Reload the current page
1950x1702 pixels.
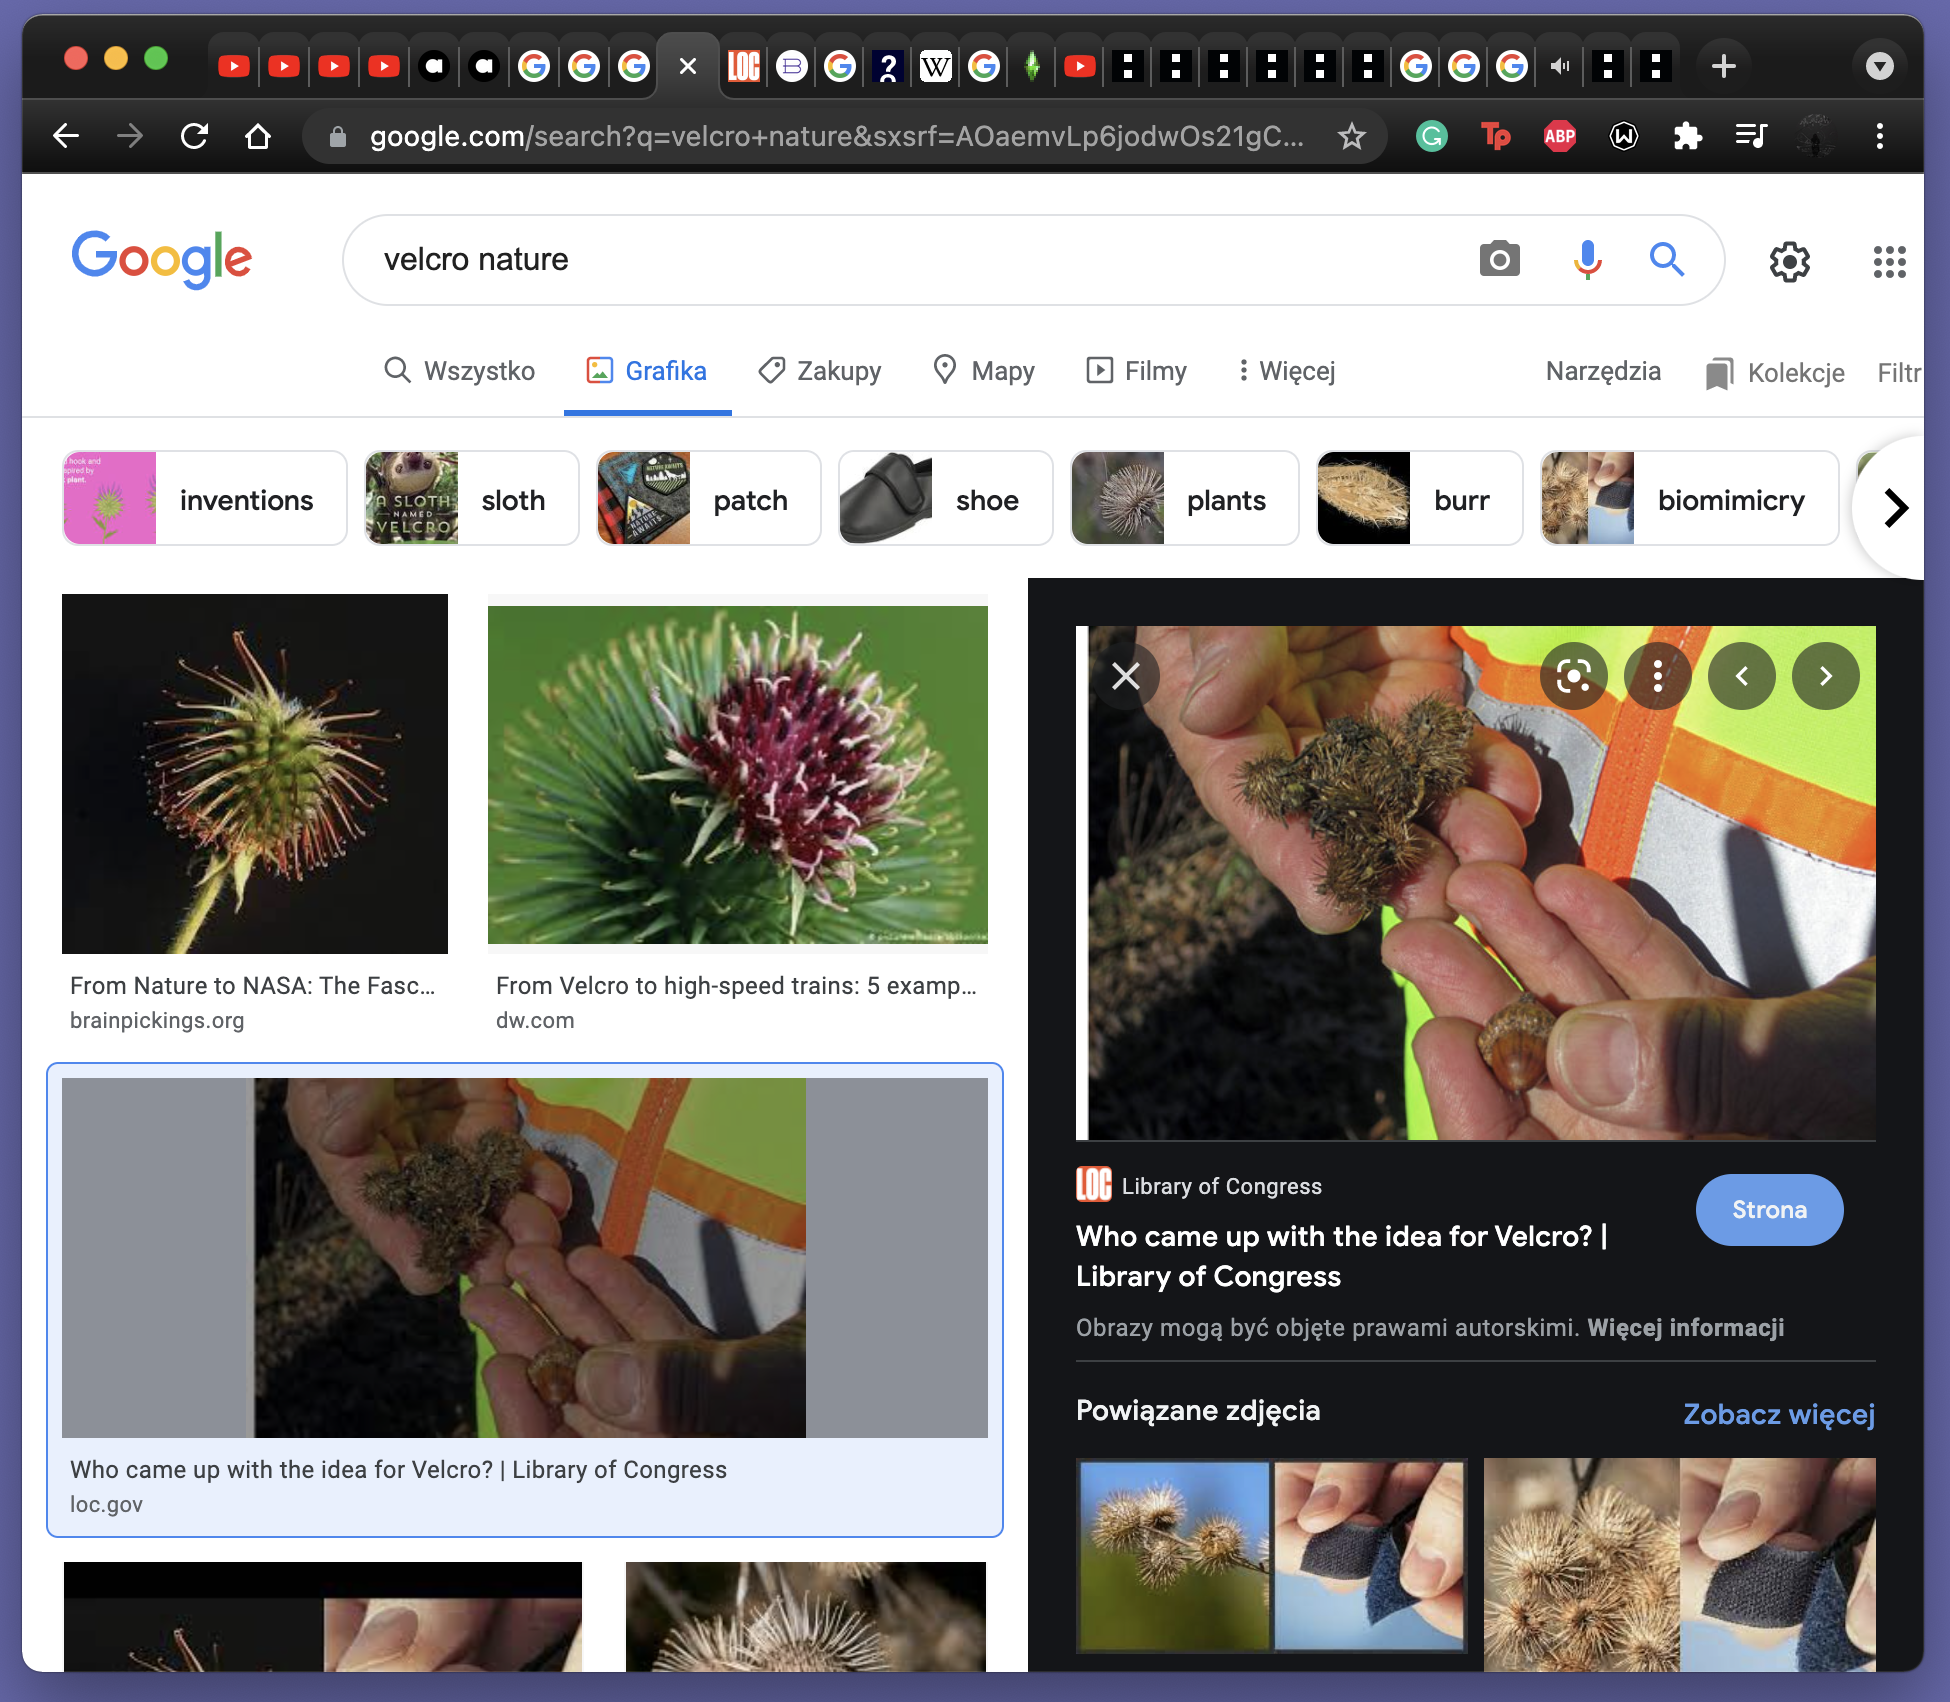(x=194, y=135)
